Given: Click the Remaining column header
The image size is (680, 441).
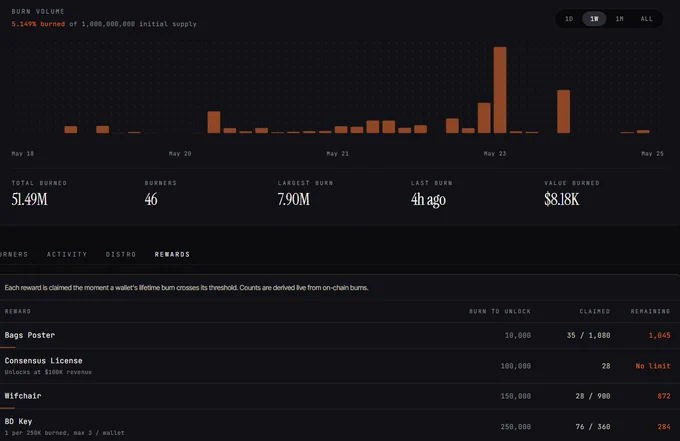Looking at the screenshot, I should coord(650,311).
